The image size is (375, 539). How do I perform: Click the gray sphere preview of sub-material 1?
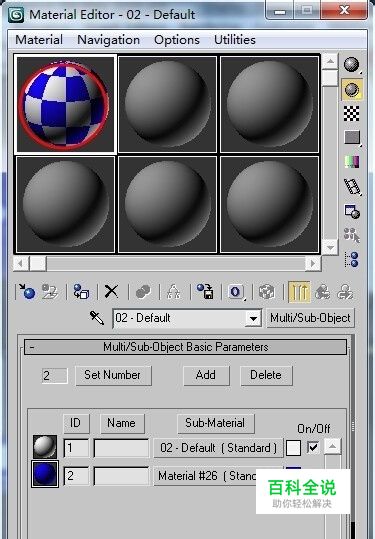45,447
